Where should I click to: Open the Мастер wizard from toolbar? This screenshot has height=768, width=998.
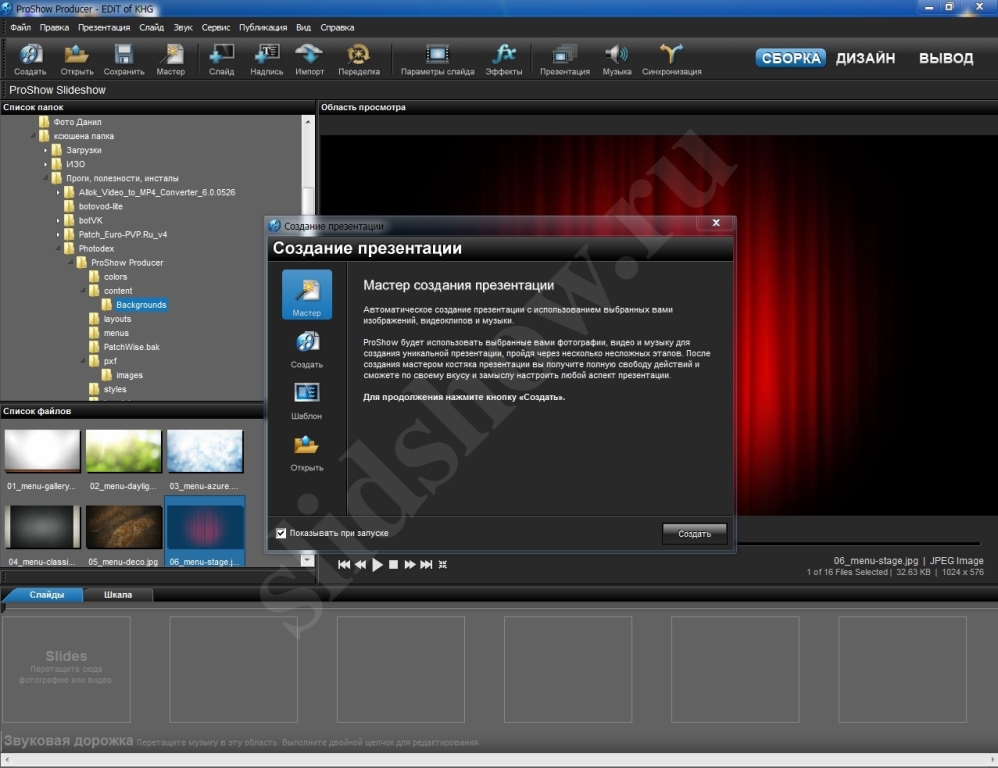pos(171,60)
